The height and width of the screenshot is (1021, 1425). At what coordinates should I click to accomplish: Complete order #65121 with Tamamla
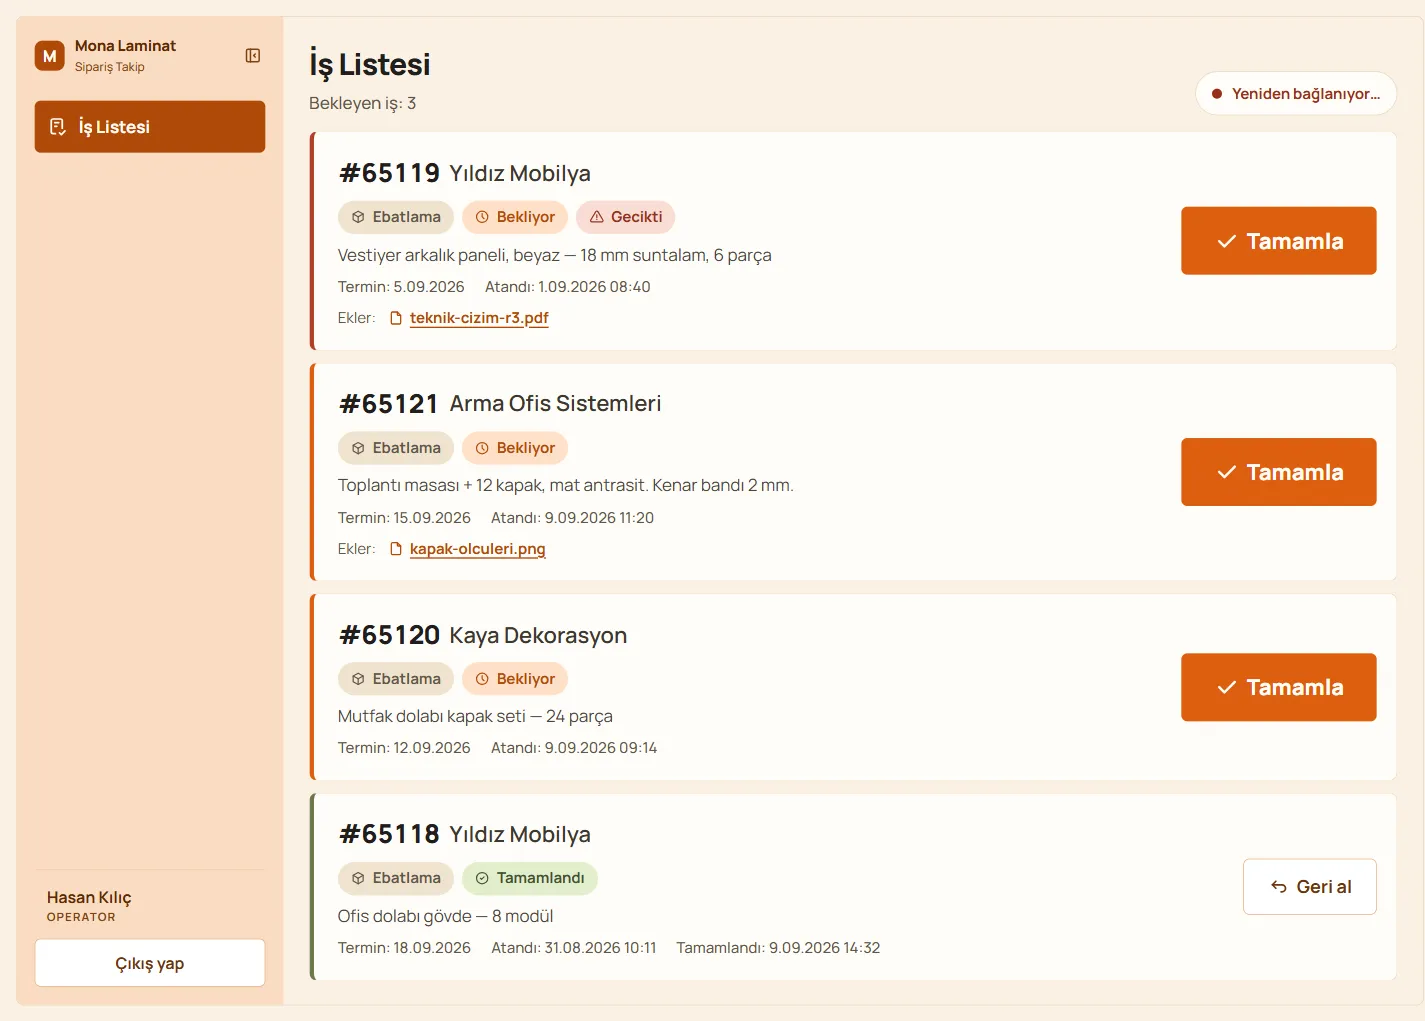point(1278,472)
